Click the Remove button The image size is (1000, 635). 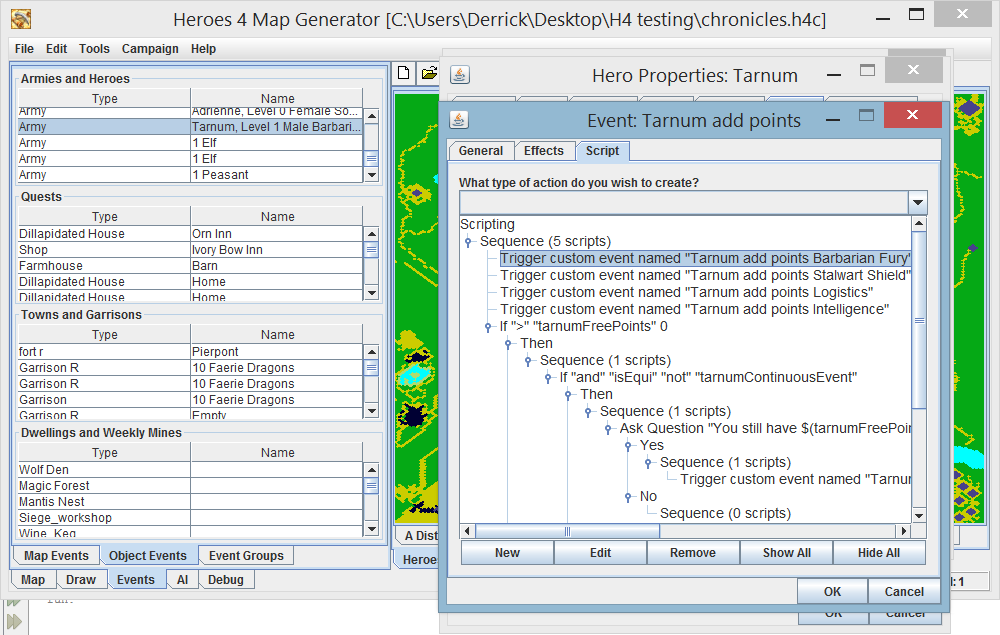693,553
